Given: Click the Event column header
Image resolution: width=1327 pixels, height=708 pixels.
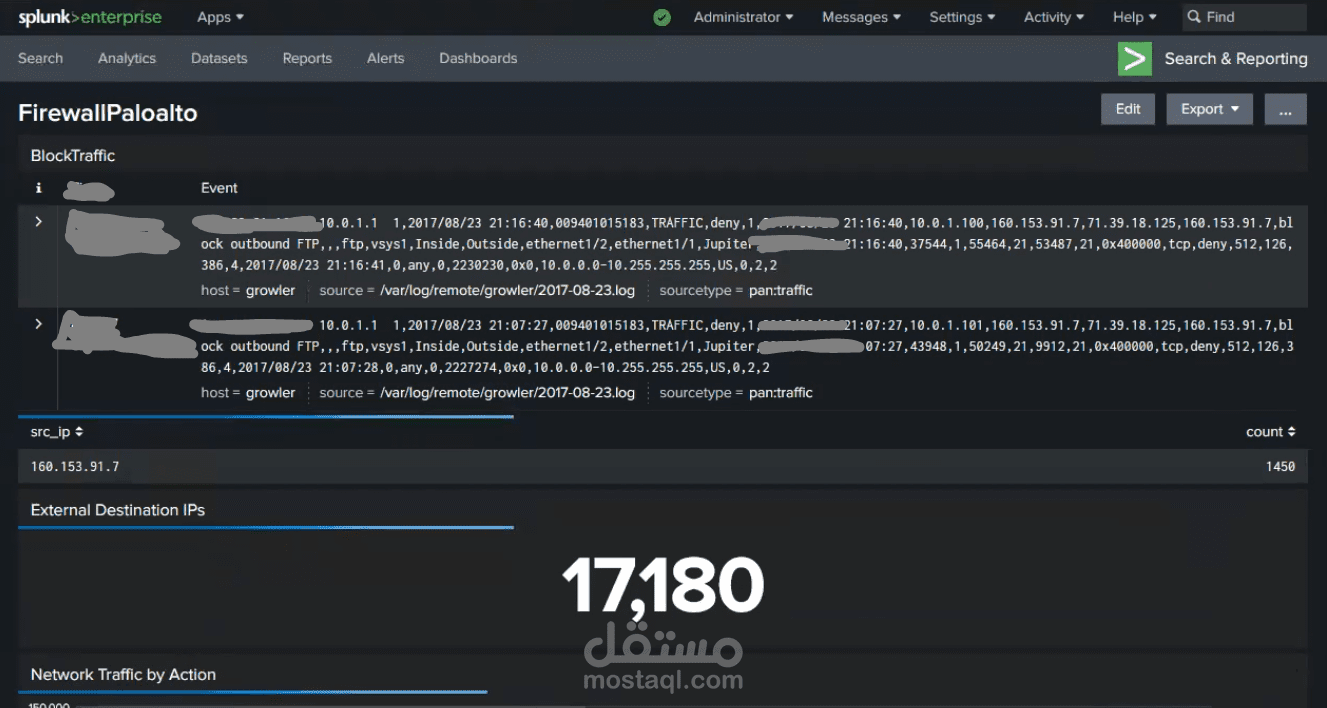Looking at the screenshot, I should pyautogui.click(x=219, y=188).
